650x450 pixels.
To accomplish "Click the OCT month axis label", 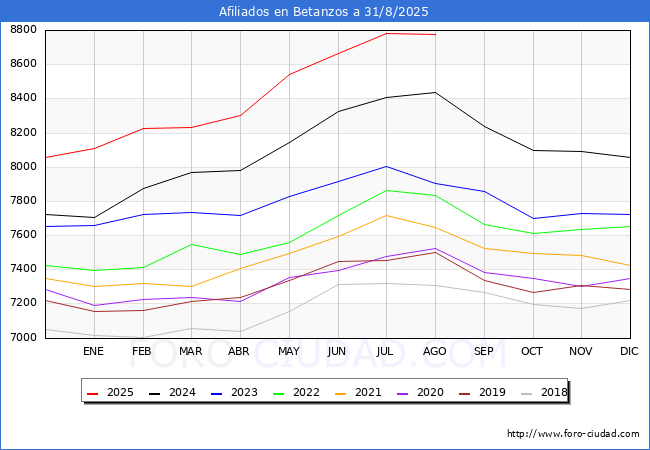I will [532, 351].
